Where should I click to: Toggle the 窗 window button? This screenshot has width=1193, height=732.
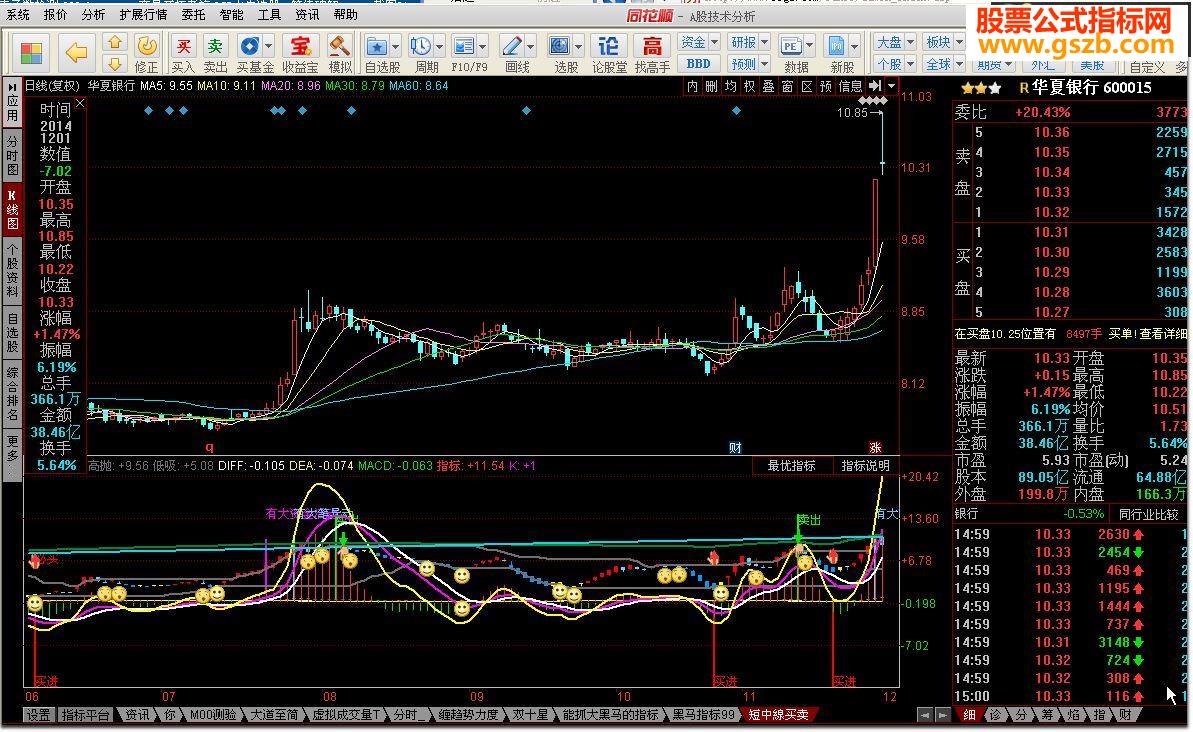pos(787,87)
